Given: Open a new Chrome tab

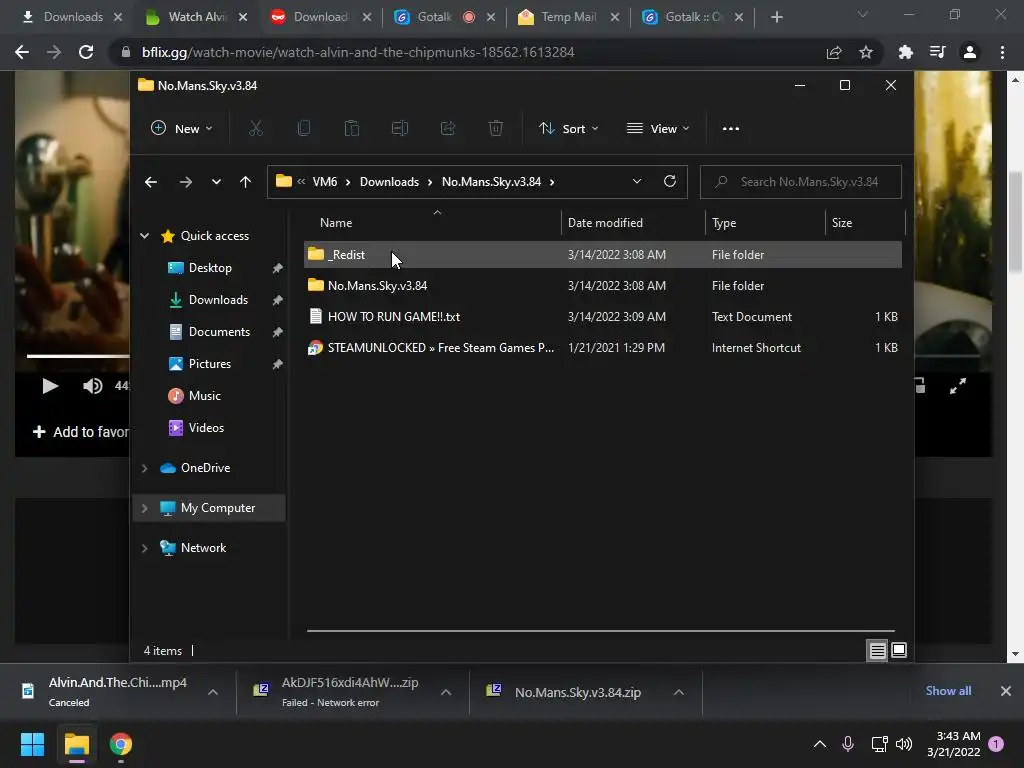Looking at the screenshot, I should pyautogui.click(x=776, y=17).
